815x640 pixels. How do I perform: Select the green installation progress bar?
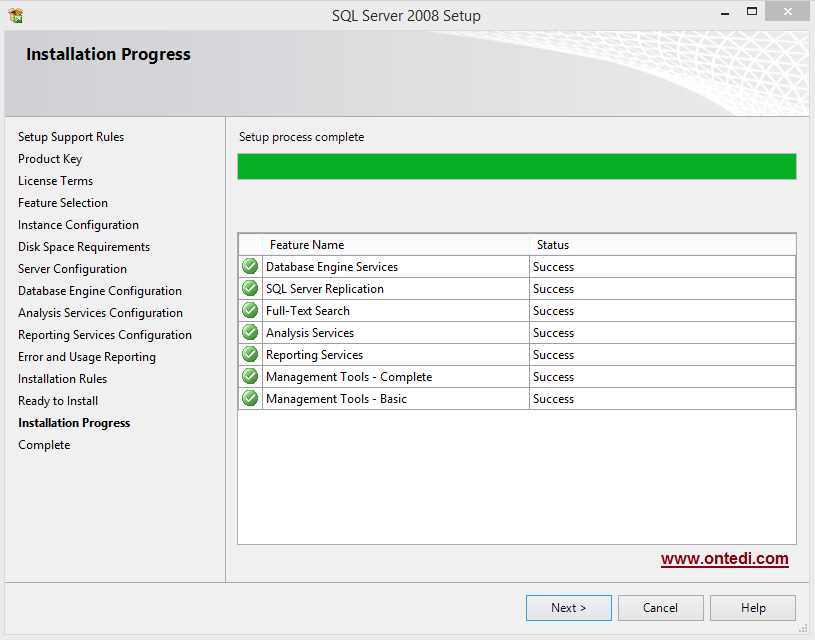click(517, 166)
